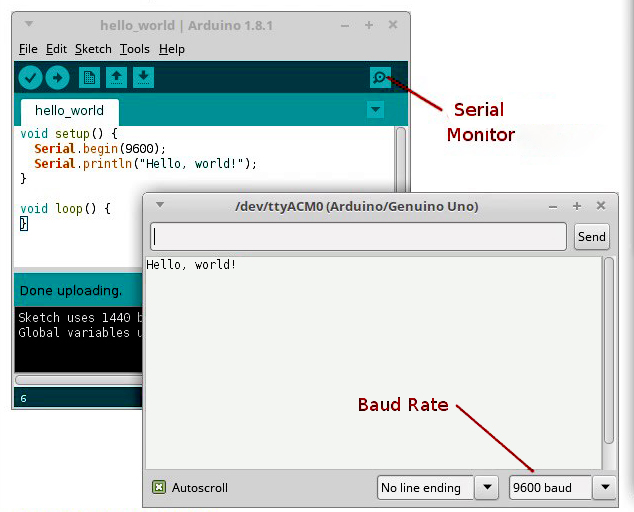Screen dimensions: 634x512
Task: Open serial monitor window menu triangle
Action: click(159, 205)
